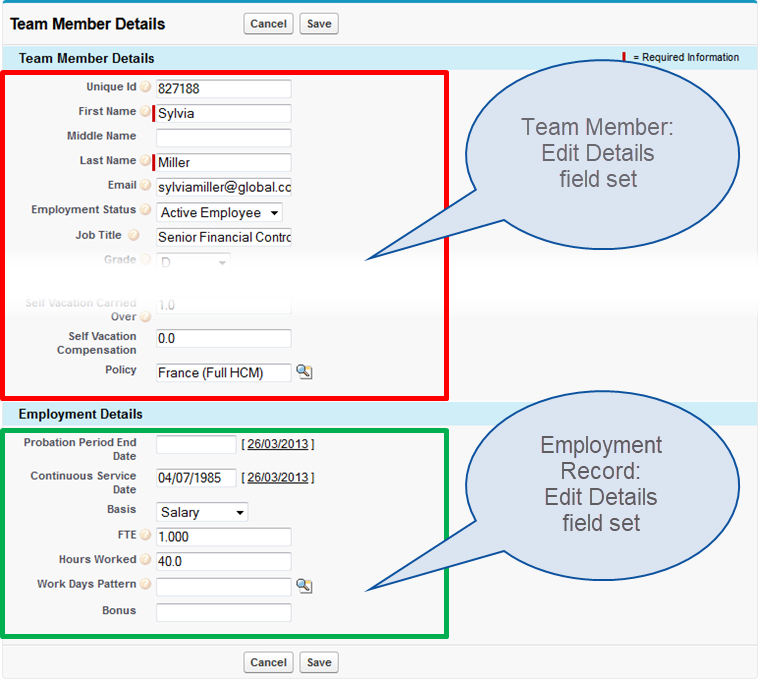Click help icon beside First Name label
This screenshot has width=758, height=679.
[145, 112]
